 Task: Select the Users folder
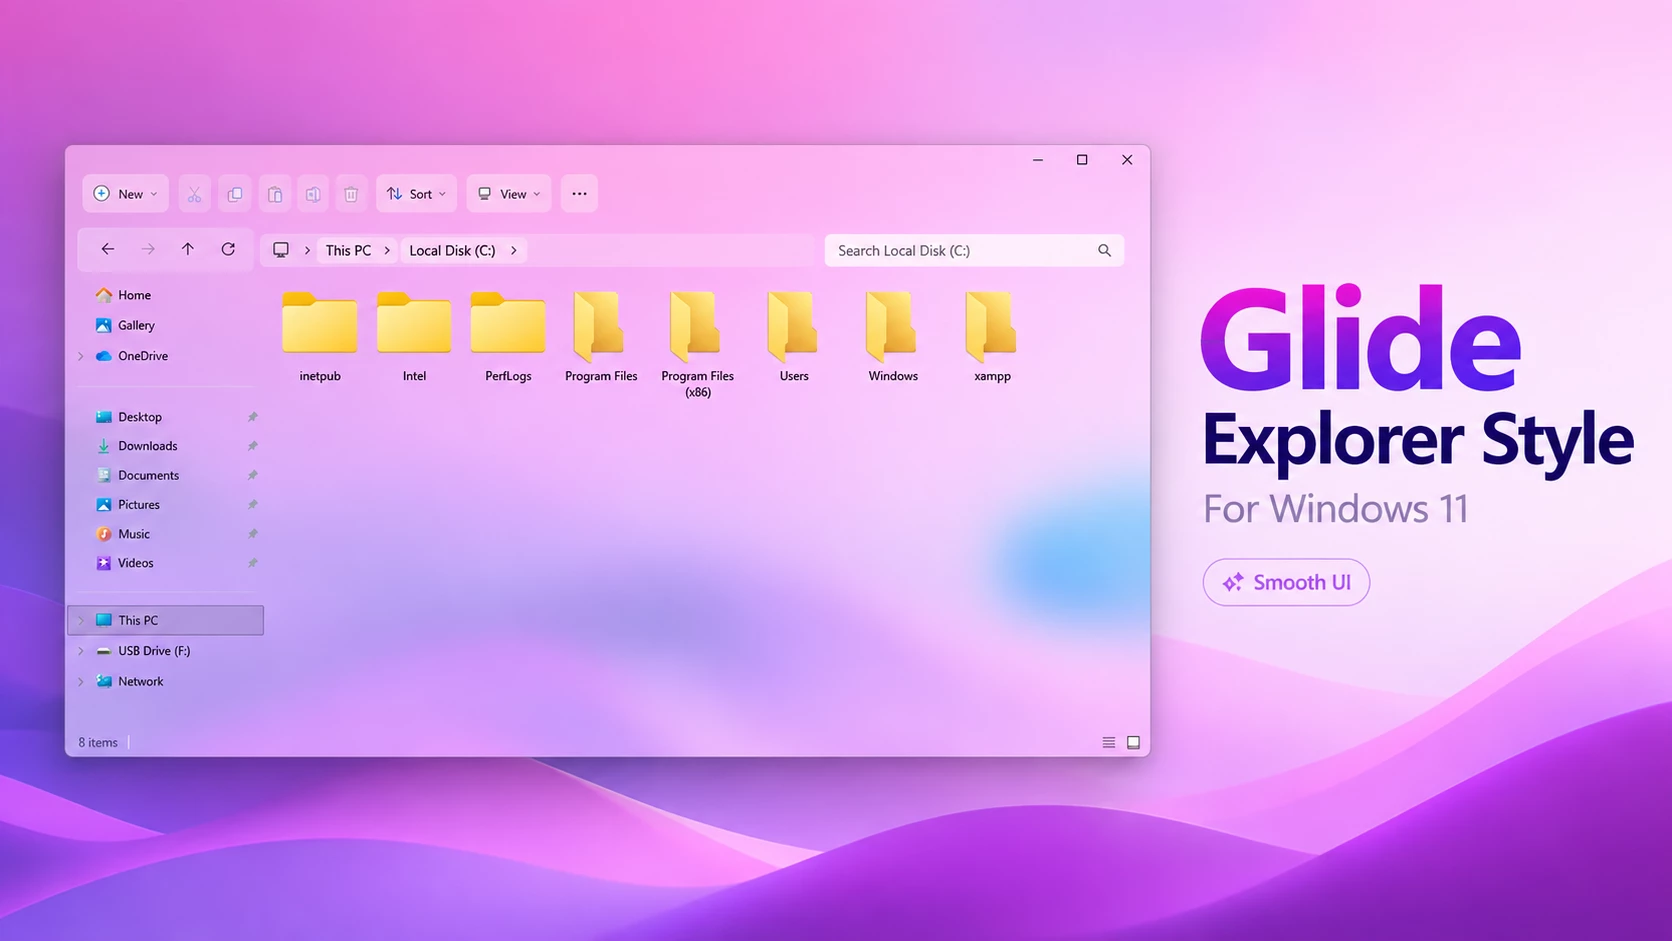click(x=794, y=336)
